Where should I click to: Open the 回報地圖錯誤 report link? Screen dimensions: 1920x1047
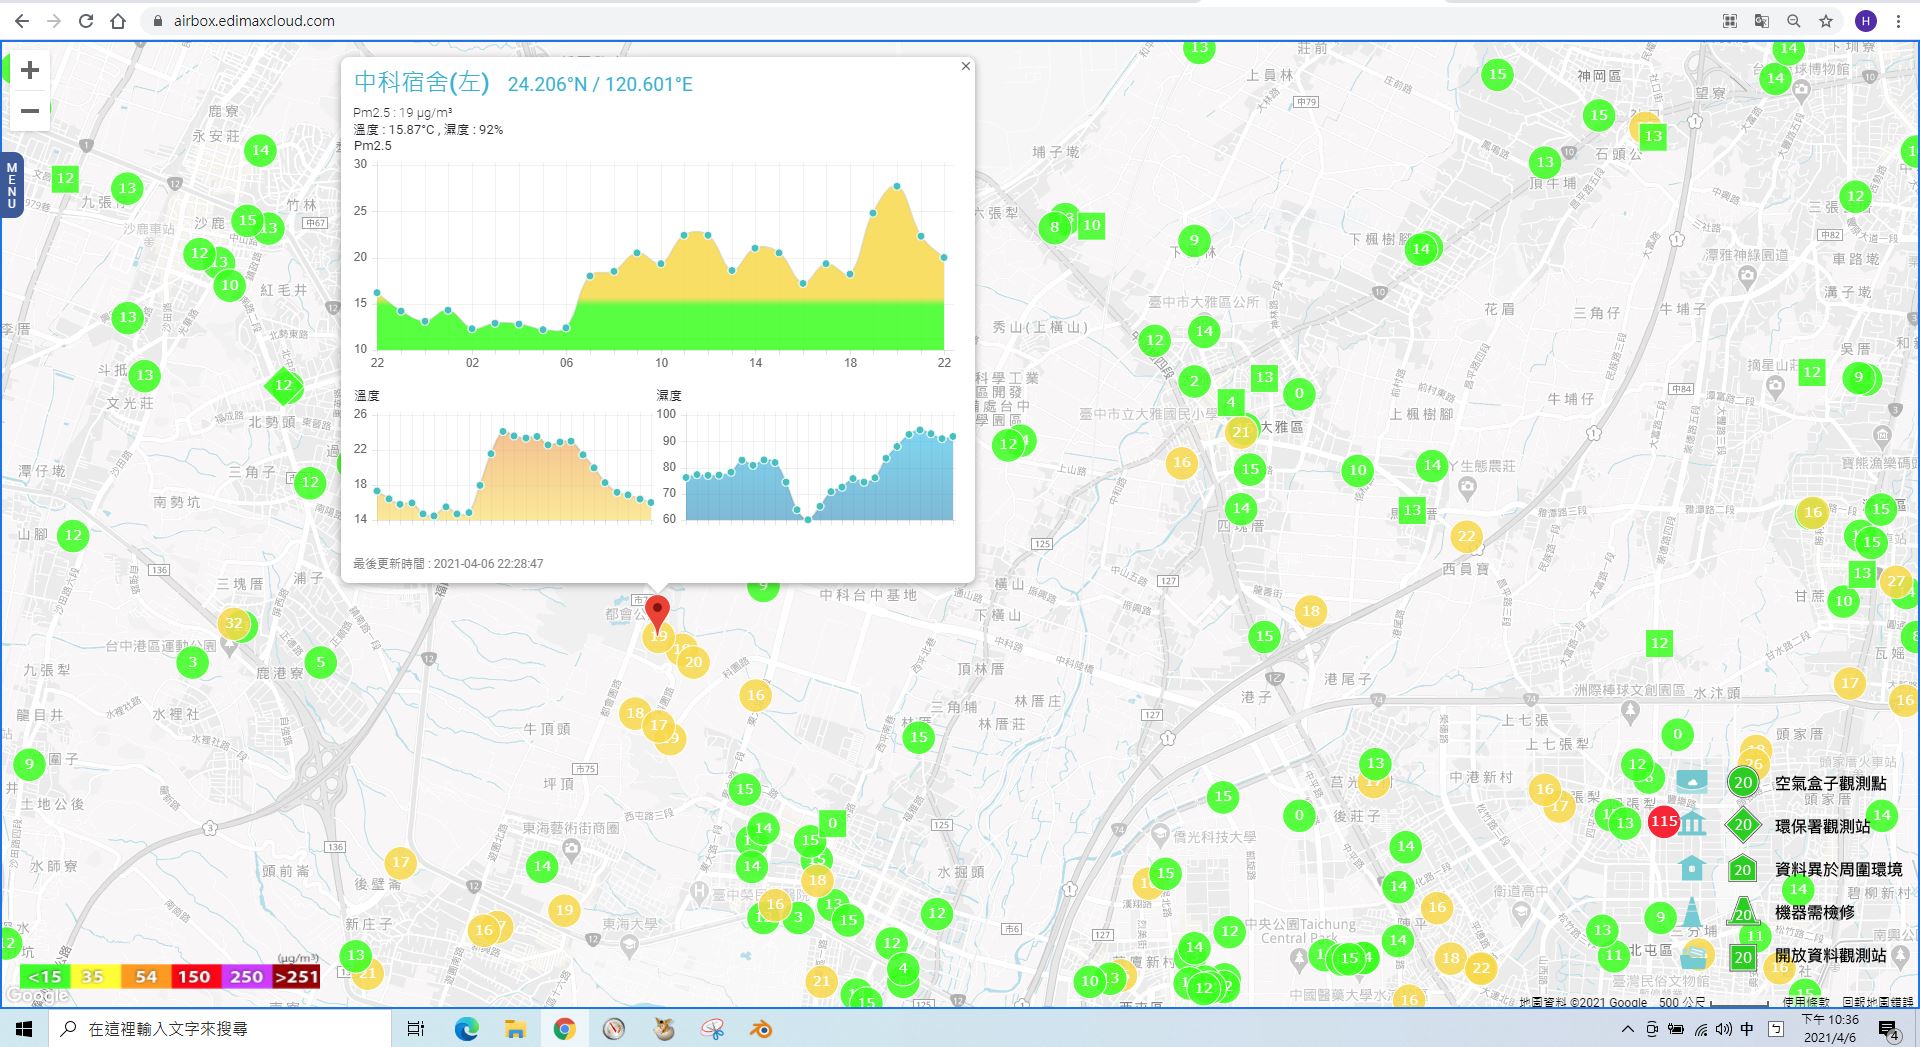1877,1001
